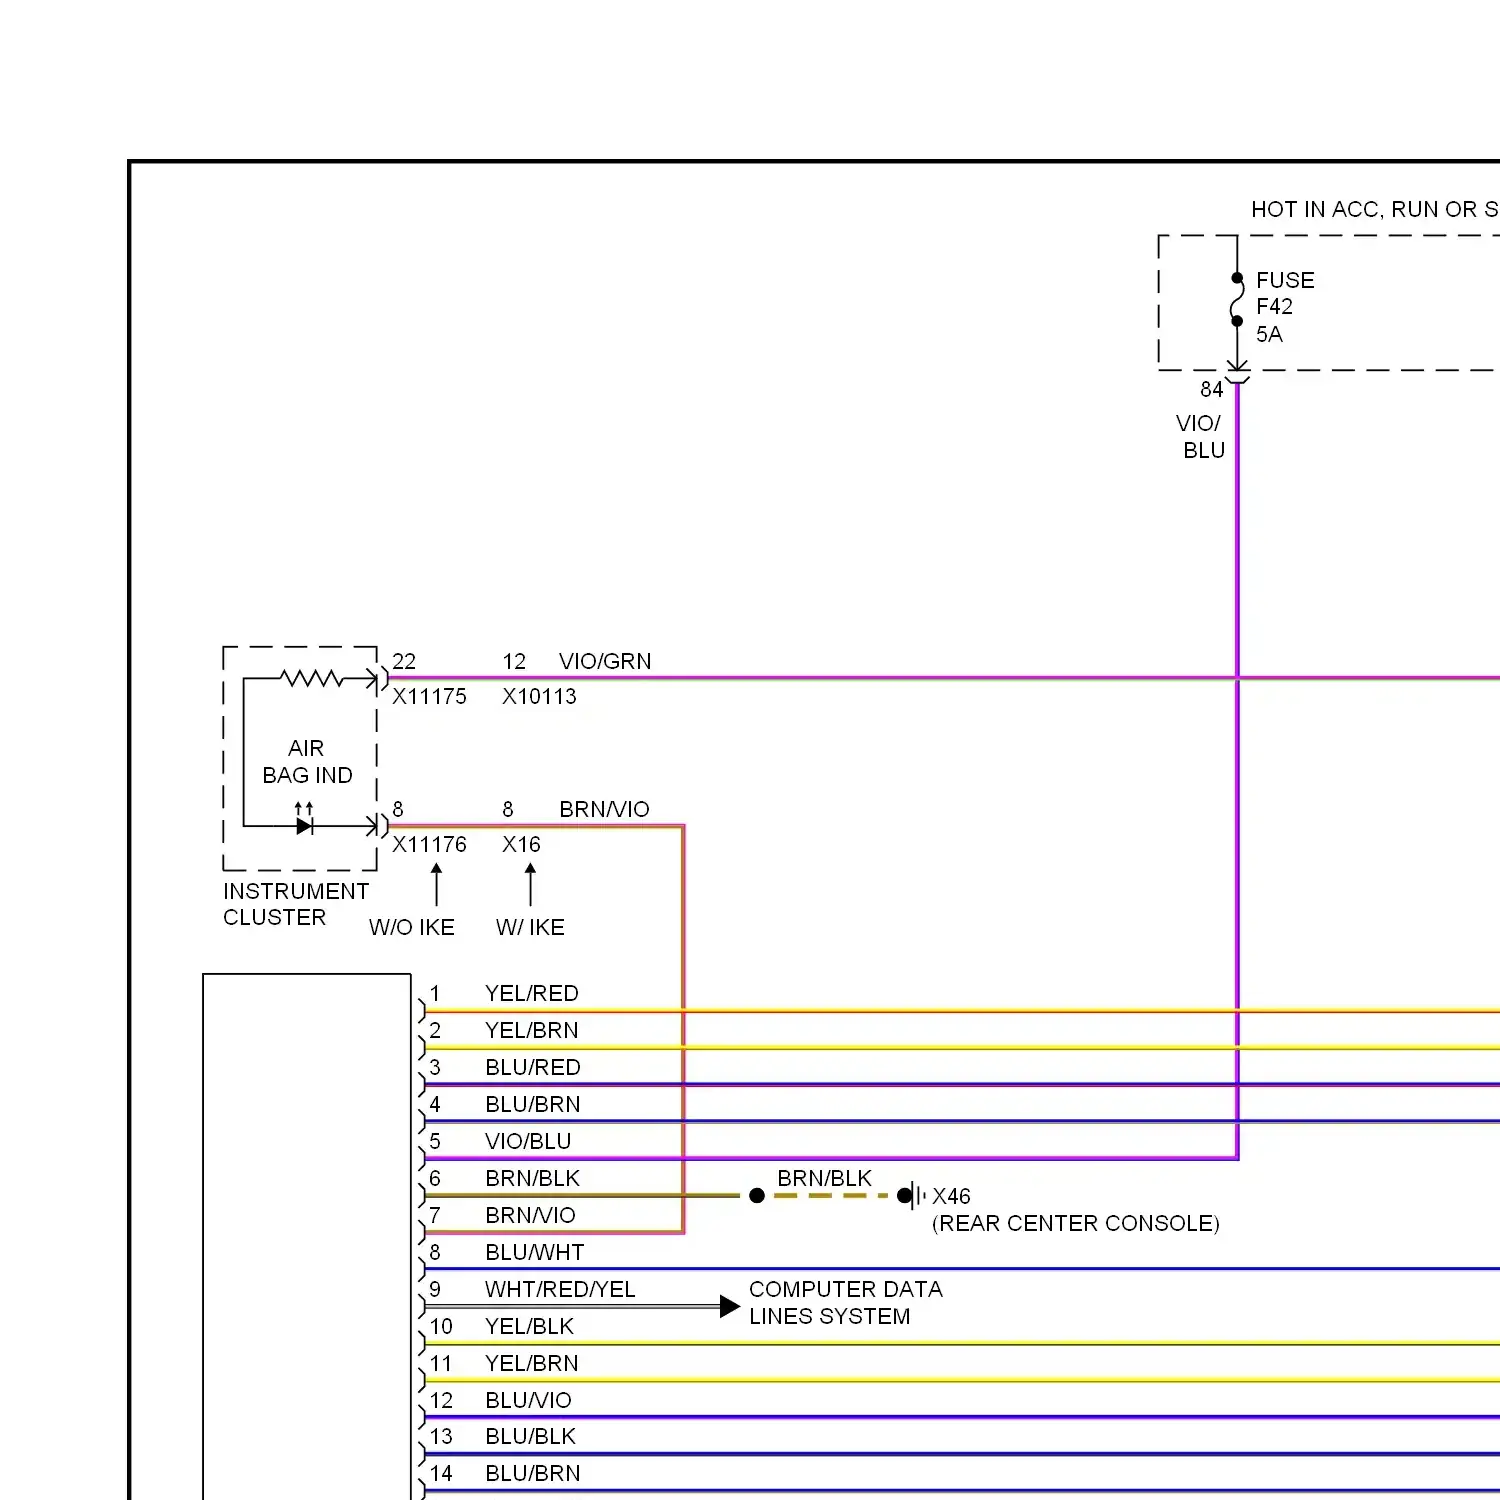Click the COMPUTER DATA LINES SYSTEM text

tap(846, 1303)
